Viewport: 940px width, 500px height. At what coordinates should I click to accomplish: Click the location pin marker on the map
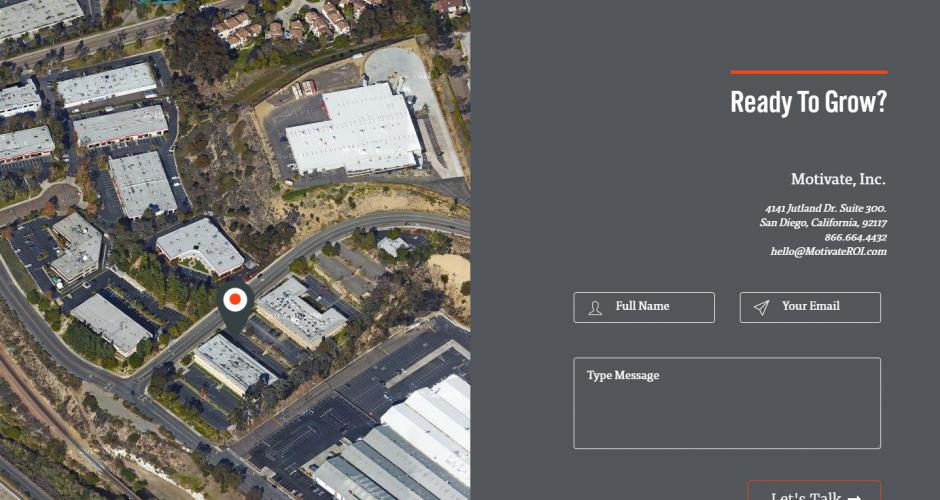(235, 307)
